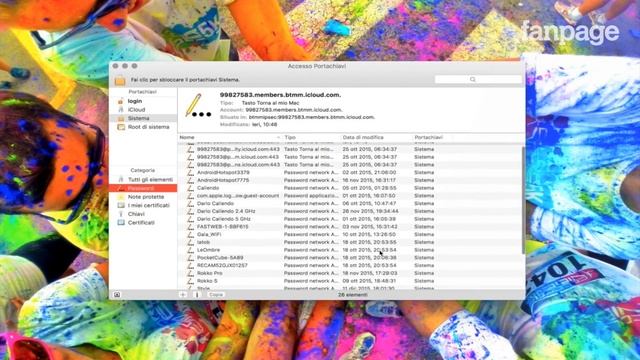Viewport: 640px width, 360px height.
Task: Click the 99827583.members.btmm.icloud.com. title
Action: coord(280,95)
